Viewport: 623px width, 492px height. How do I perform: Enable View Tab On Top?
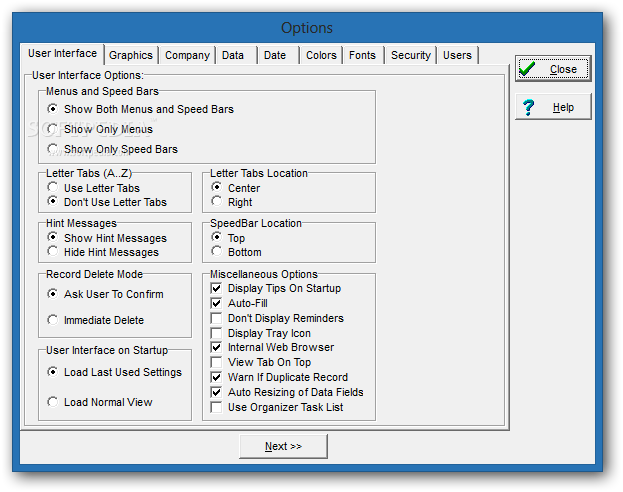[217, 362]
